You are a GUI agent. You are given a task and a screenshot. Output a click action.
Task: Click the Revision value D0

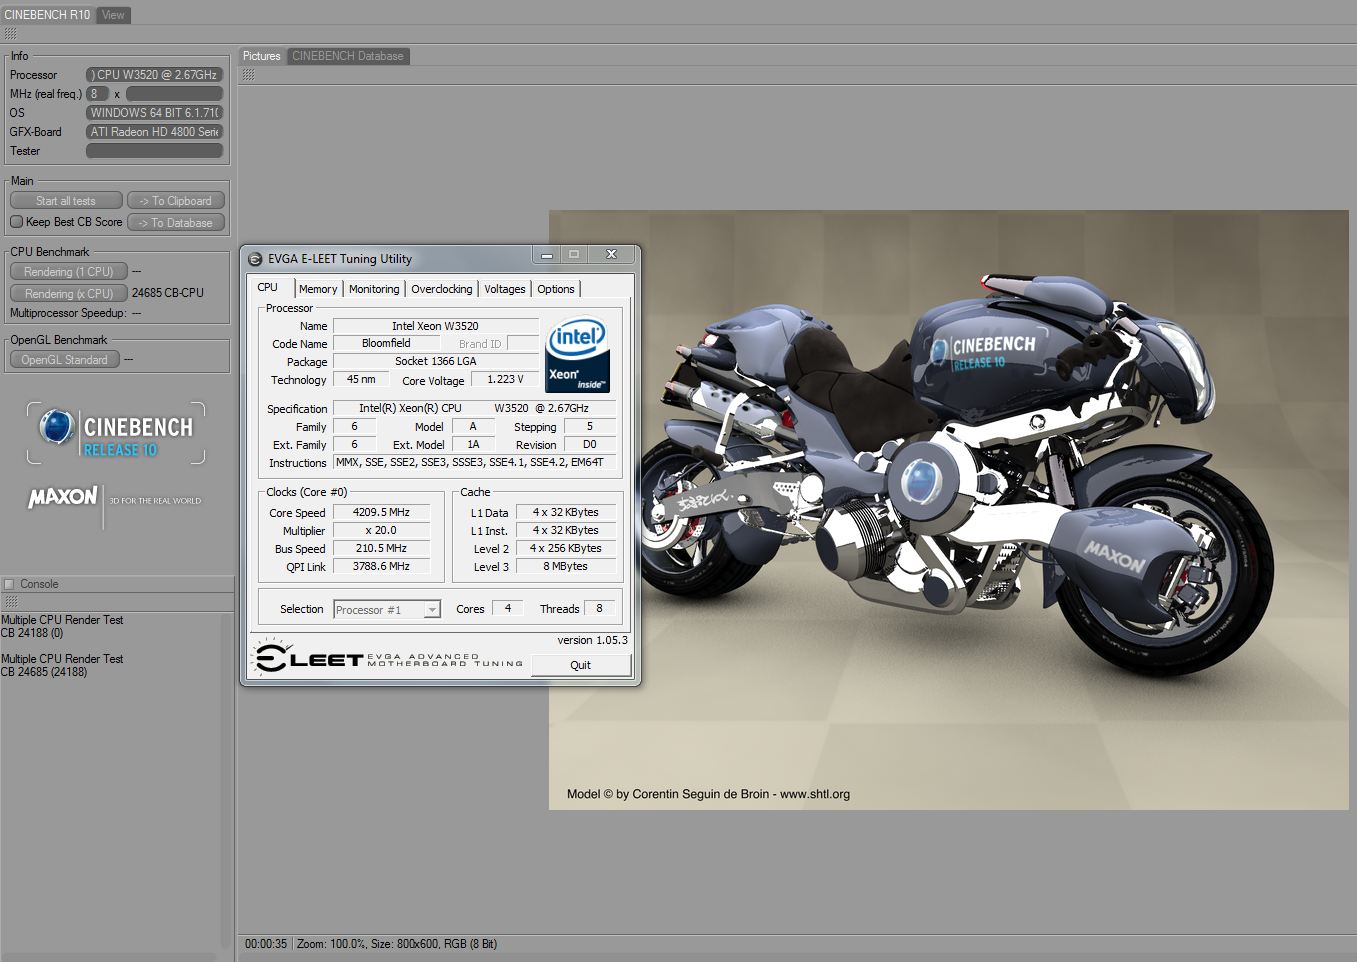[590, 445]
